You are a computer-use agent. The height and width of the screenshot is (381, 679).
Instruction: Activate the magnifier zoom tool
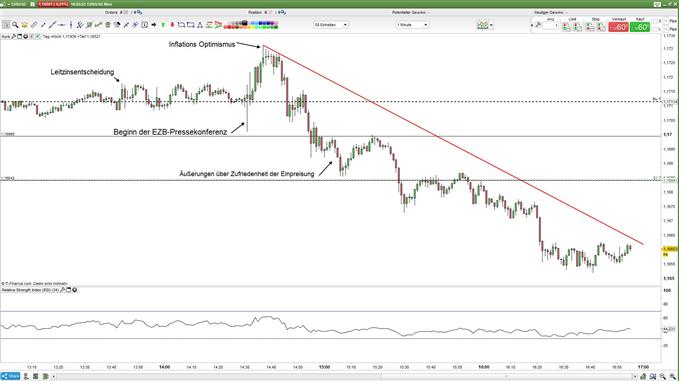click(15, 25)
